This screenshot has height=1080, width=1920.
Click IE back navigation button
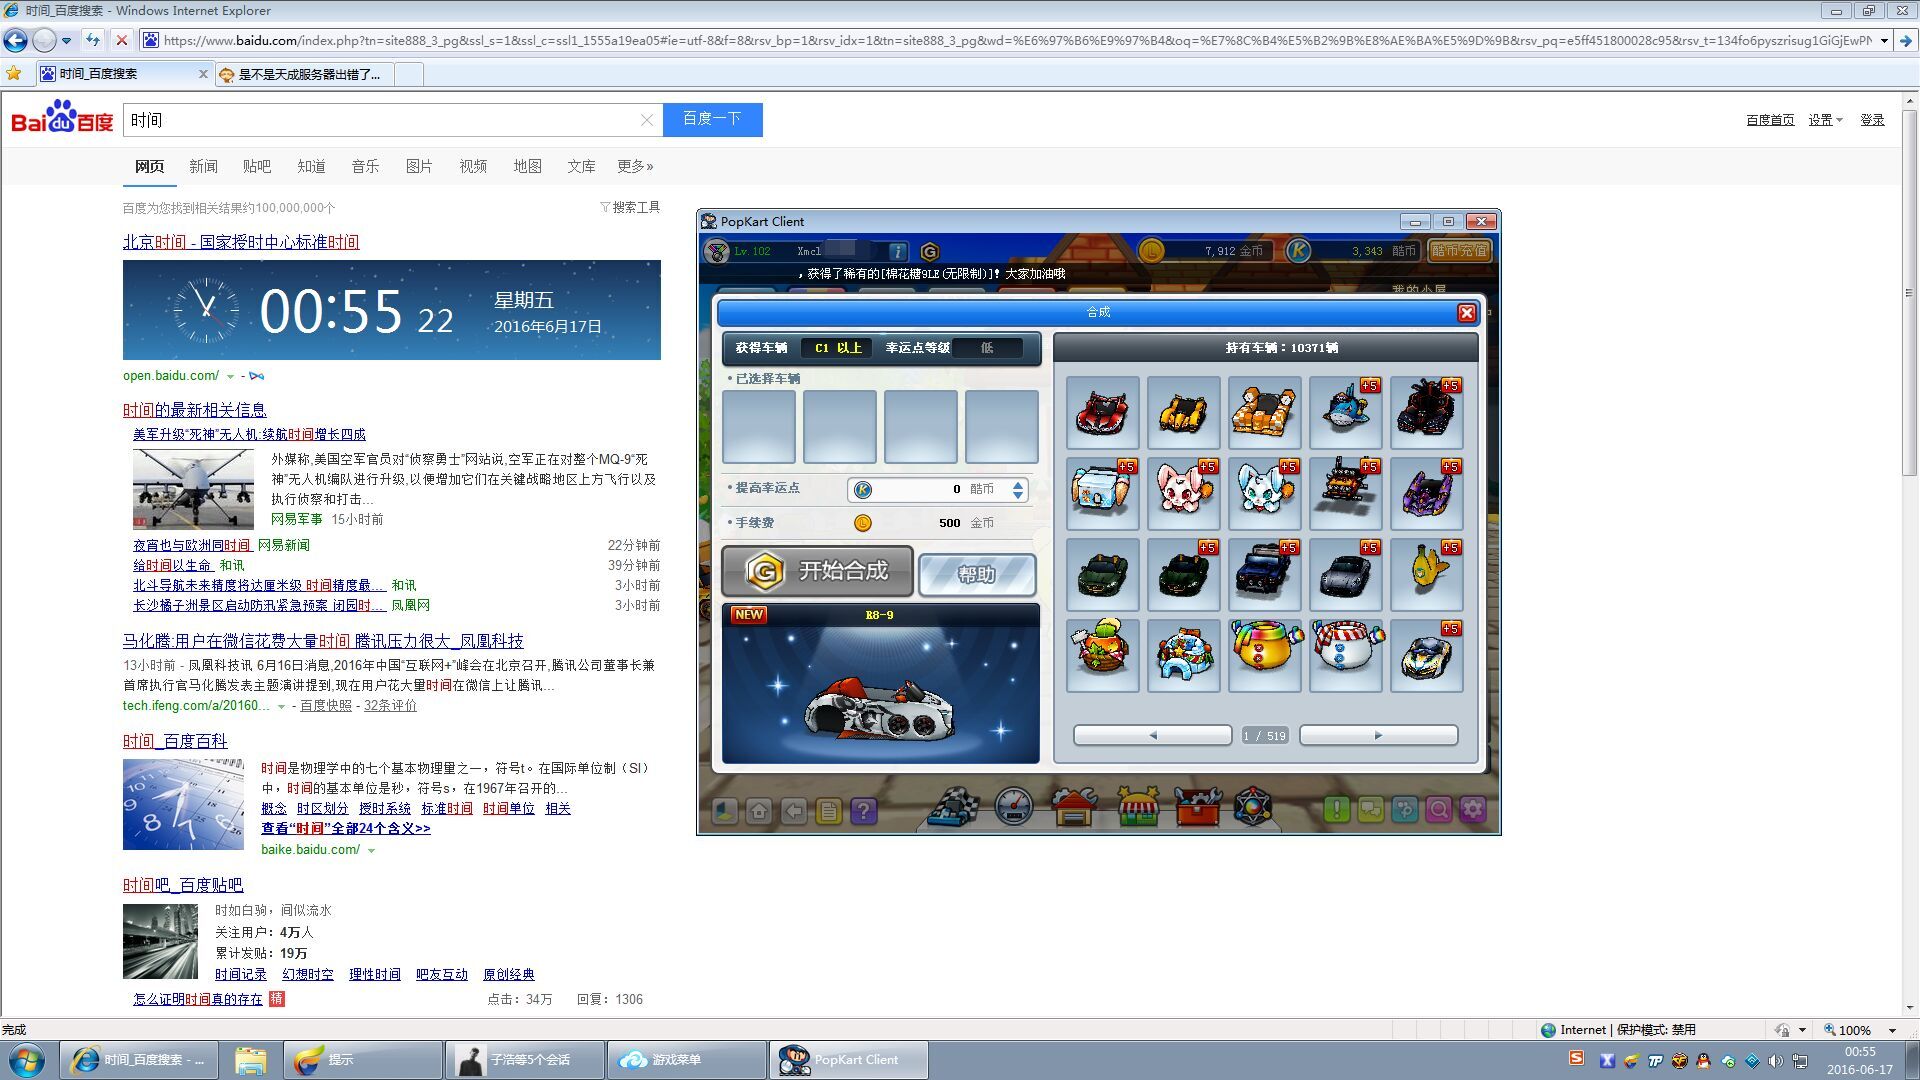15,41
